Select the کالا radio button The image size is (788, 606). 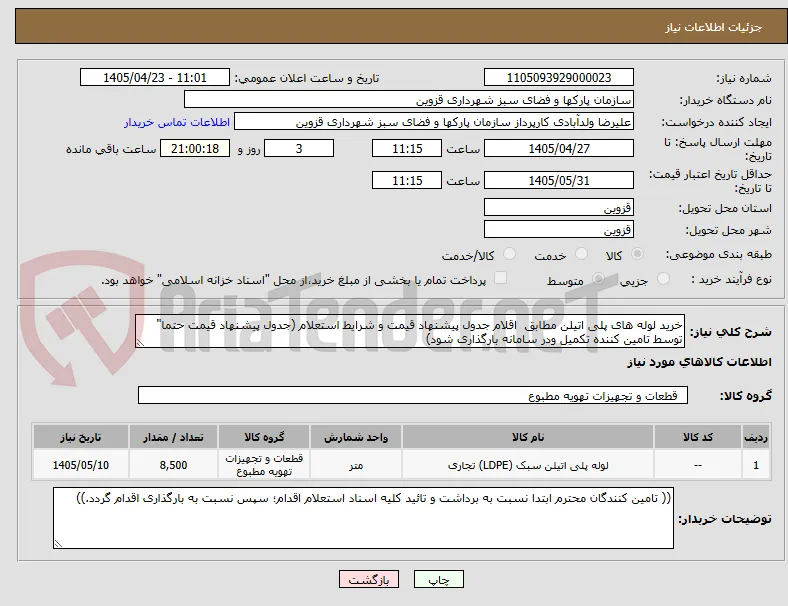pyautogui.click(x=637, y=254)
